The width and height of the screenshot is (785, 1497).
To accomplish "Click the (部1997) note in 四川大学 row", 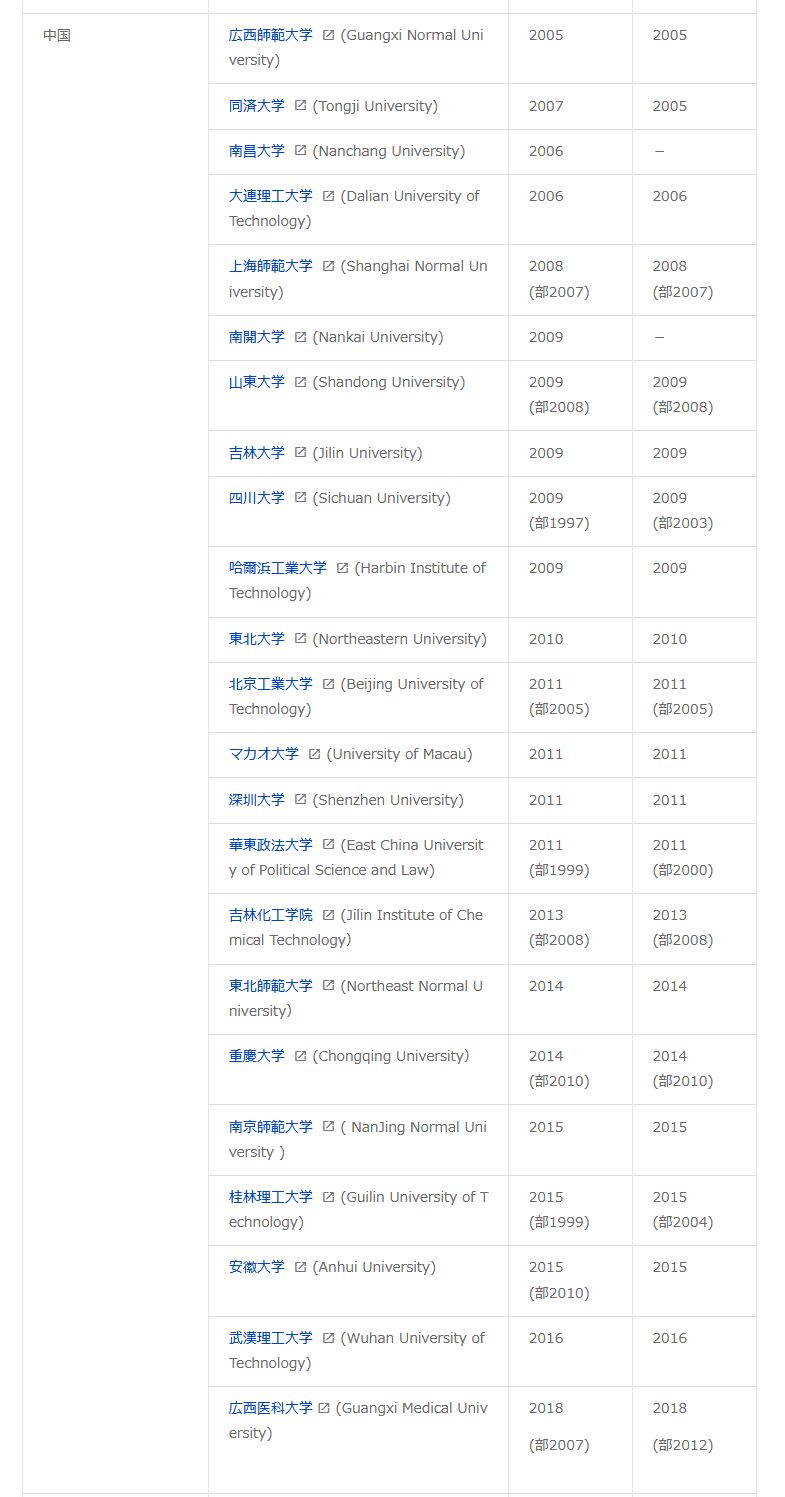I will (x=559, y=523).
